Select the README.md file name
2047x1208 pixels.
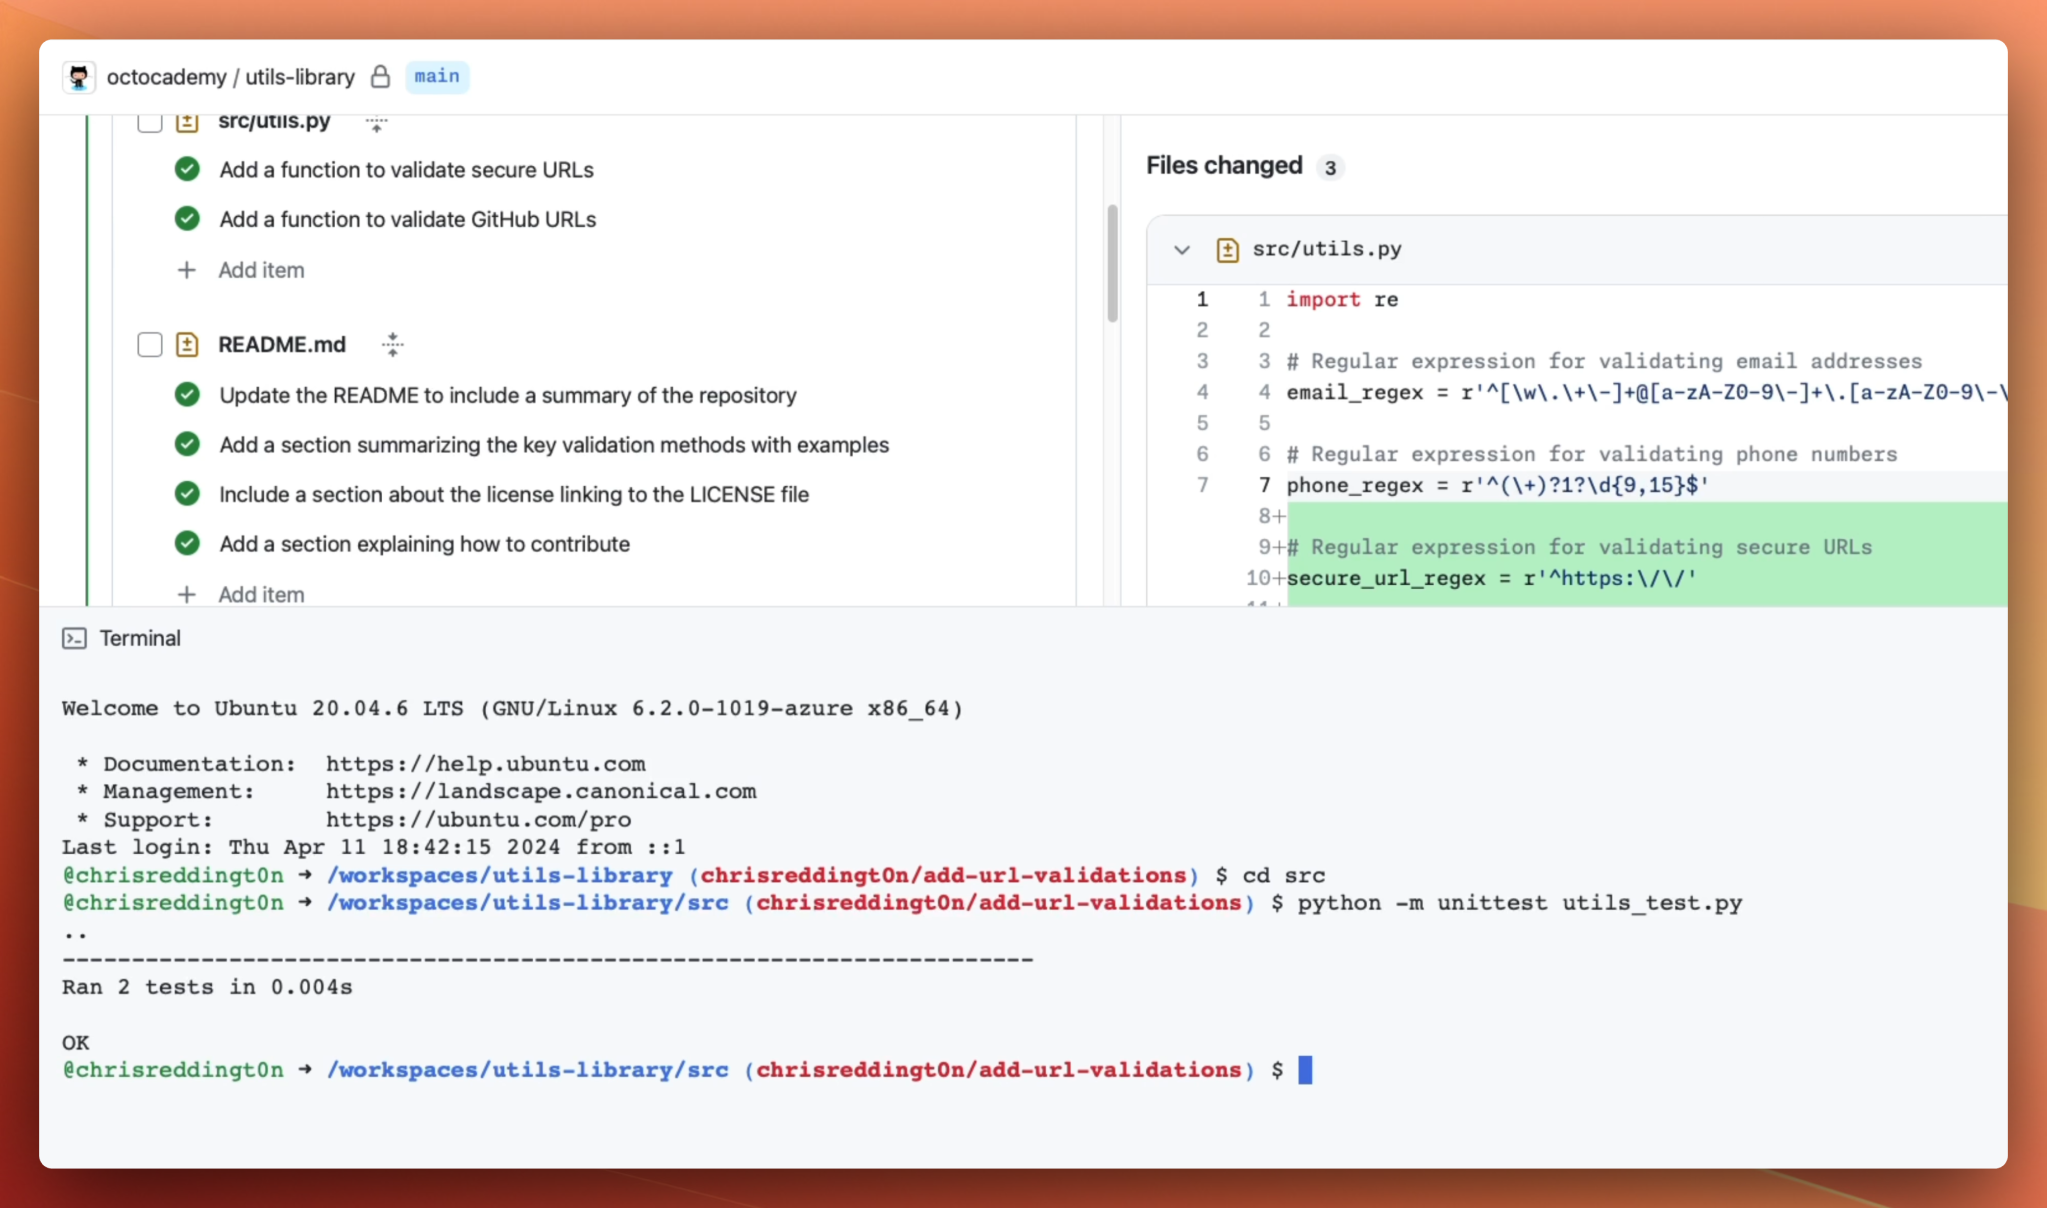click(x=282, y=344)
